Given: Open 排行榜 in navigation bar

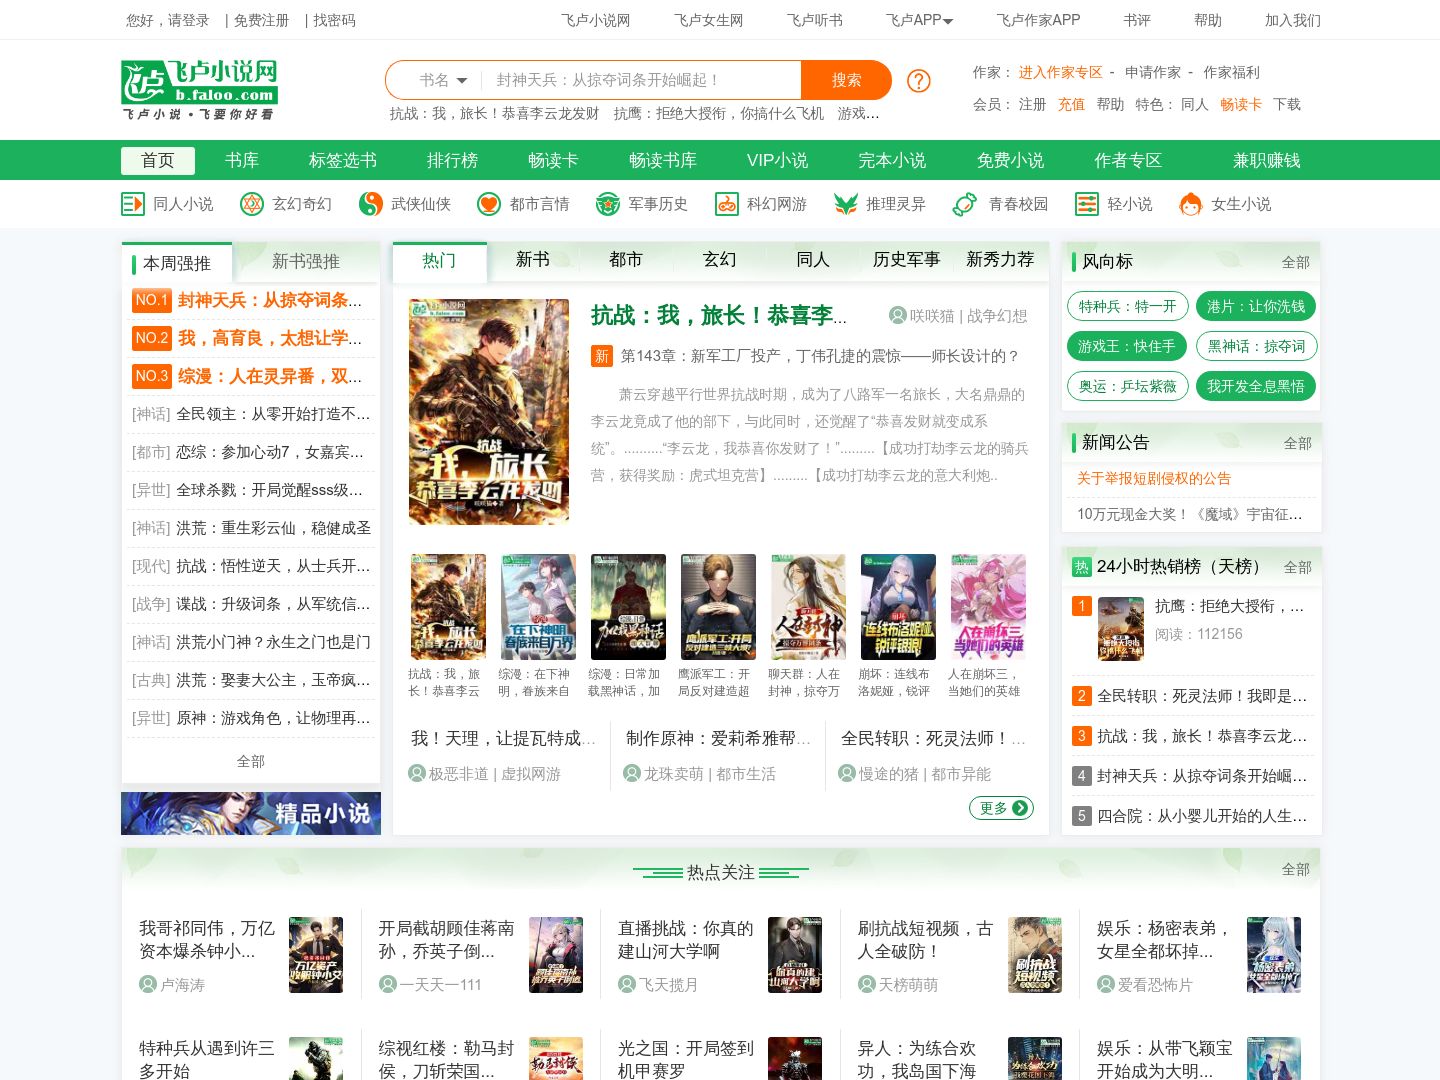Looking at the screenshot, I should 452,161.
